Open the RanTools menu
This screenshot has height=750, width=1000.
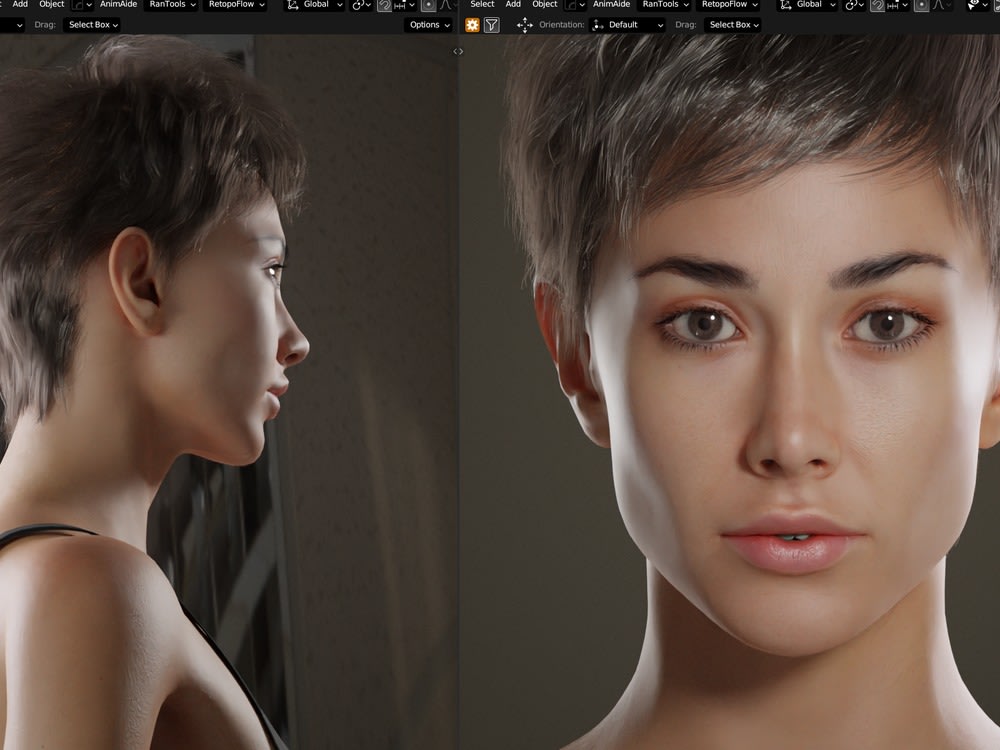(x=170, y=5)
